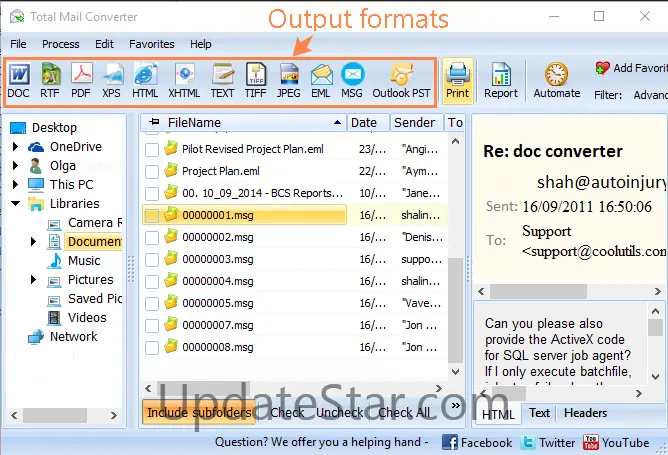Convert to EML format
Image resolution: width=668 pixels, height=455 pixels.
point(321,81)
